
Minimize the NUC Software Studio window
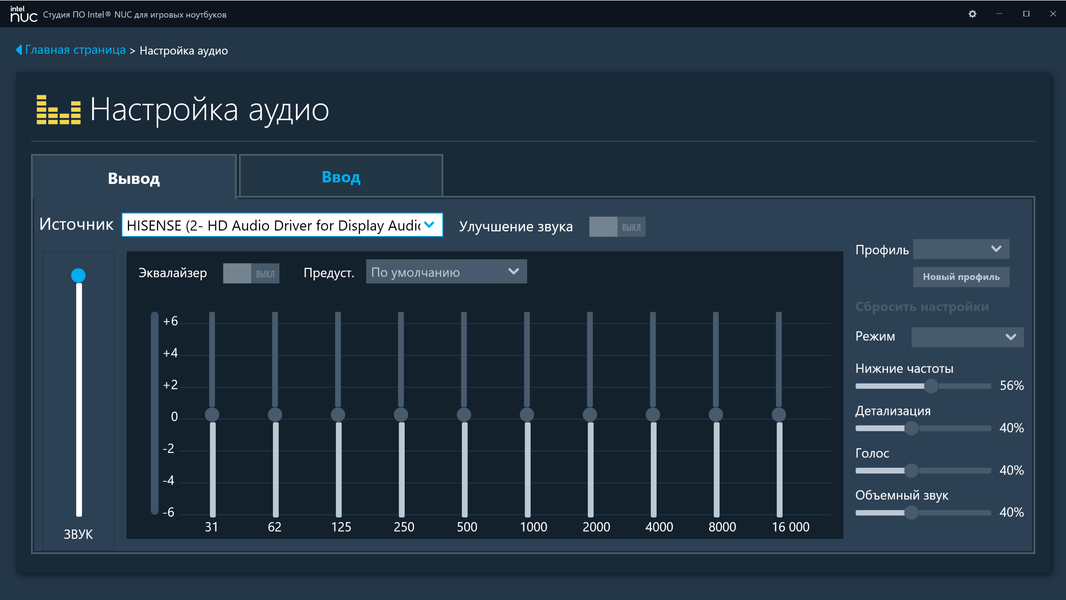coord(999,14)
